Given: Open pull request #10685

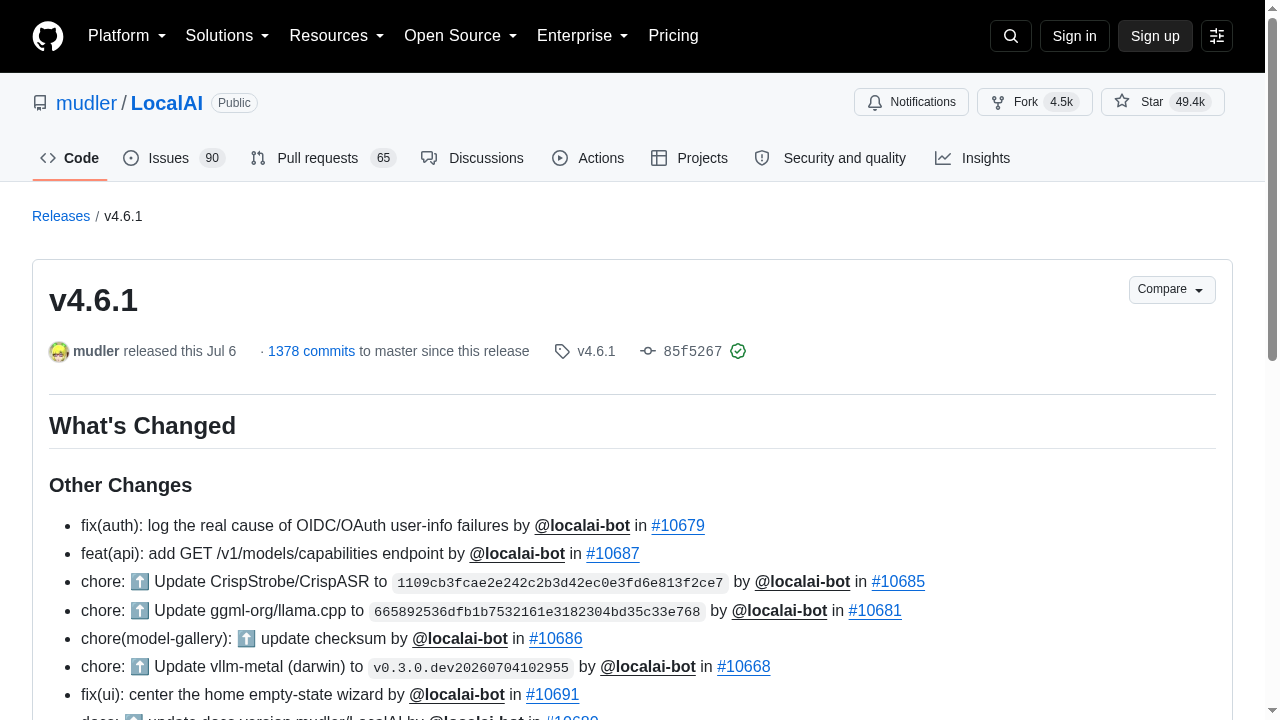Looking at the screenshot, I should tap(898, 581).
